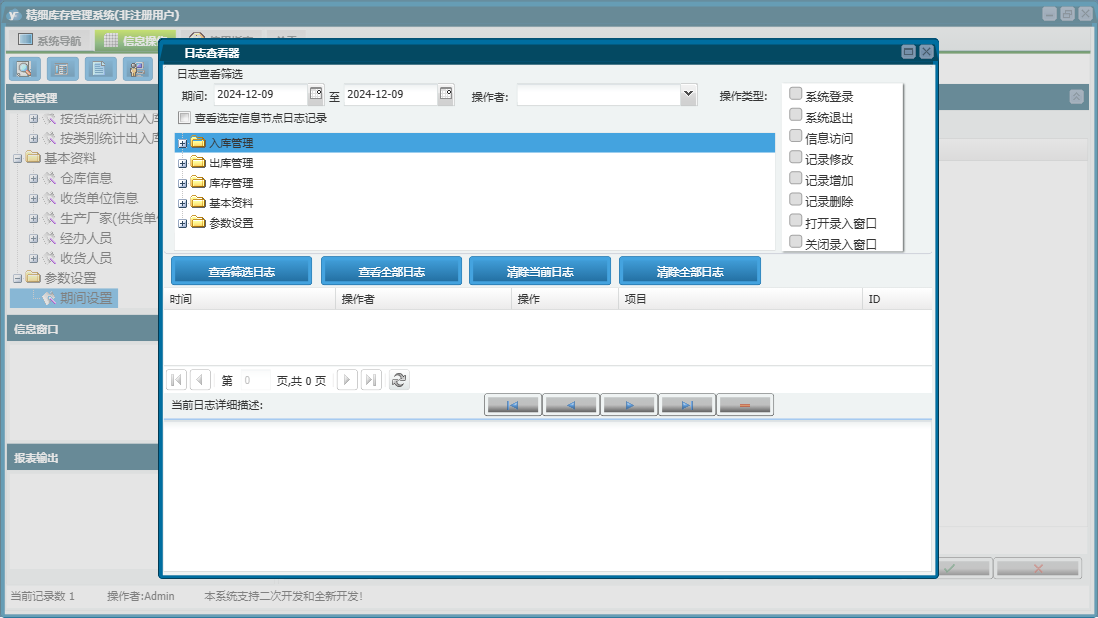
Task: Go to last page of log table
Action: pos(371,380)
